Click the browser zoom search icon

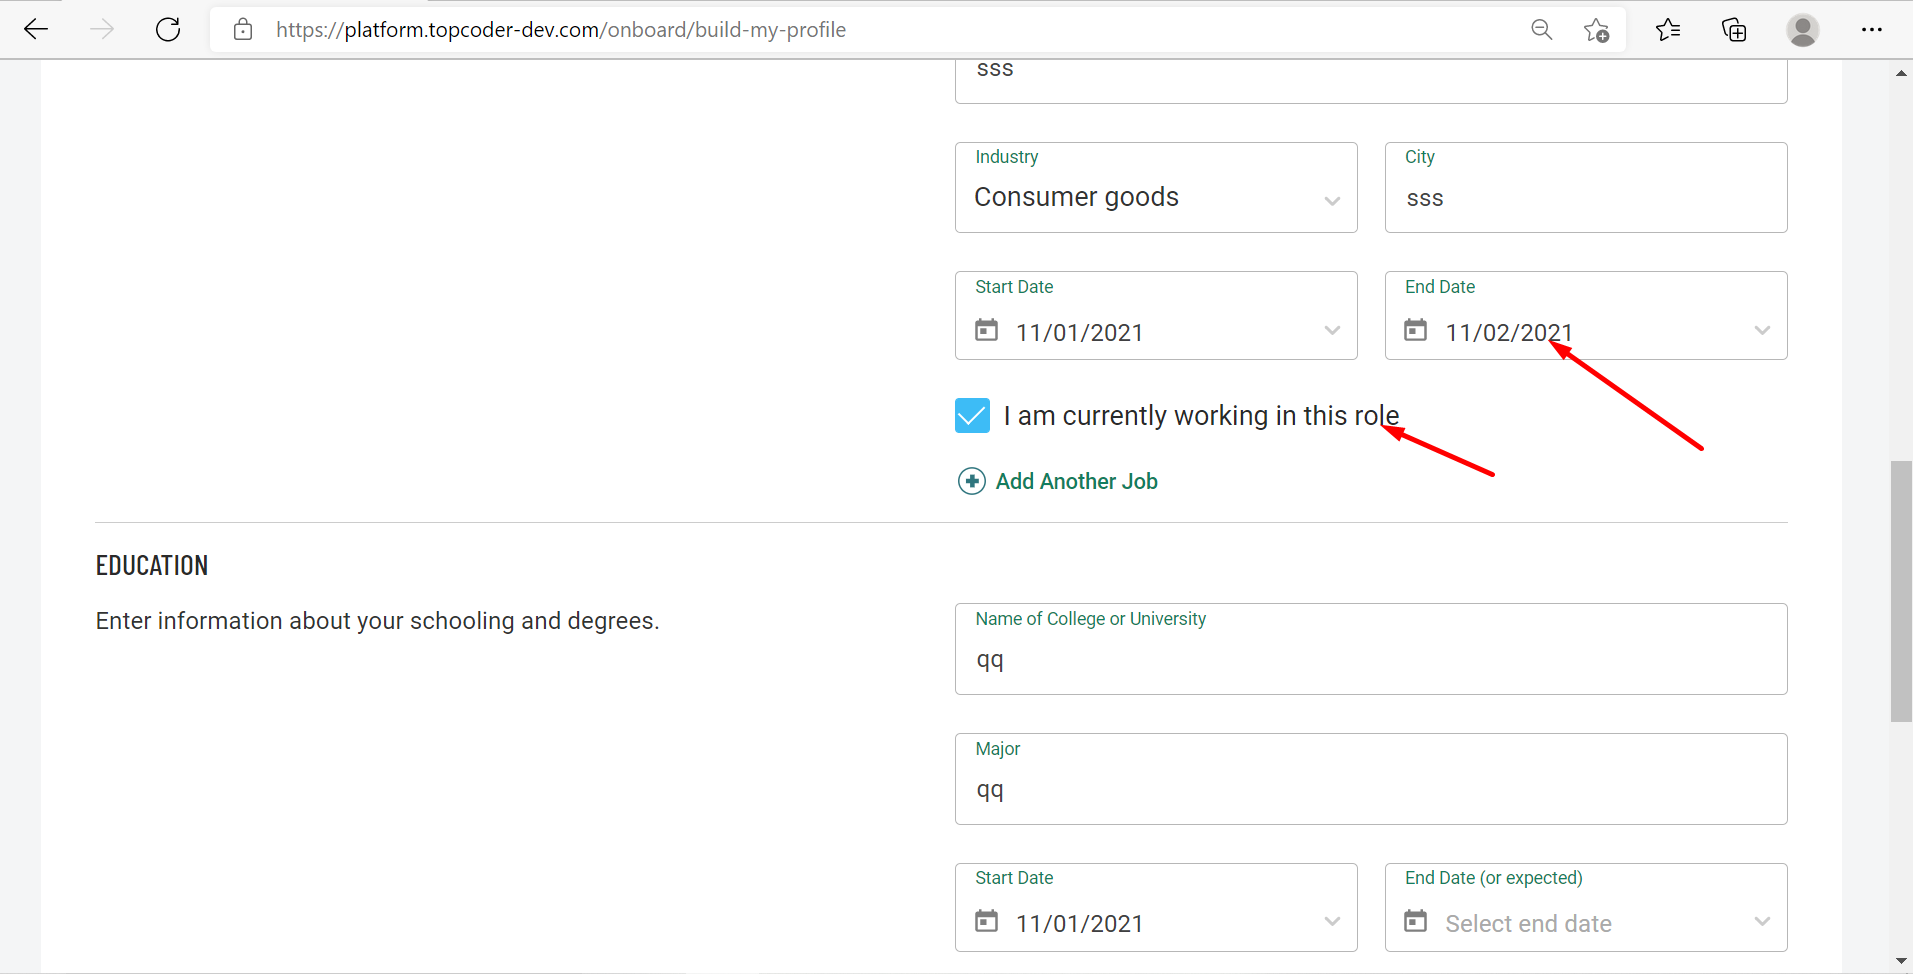[x=1541, y=29]
